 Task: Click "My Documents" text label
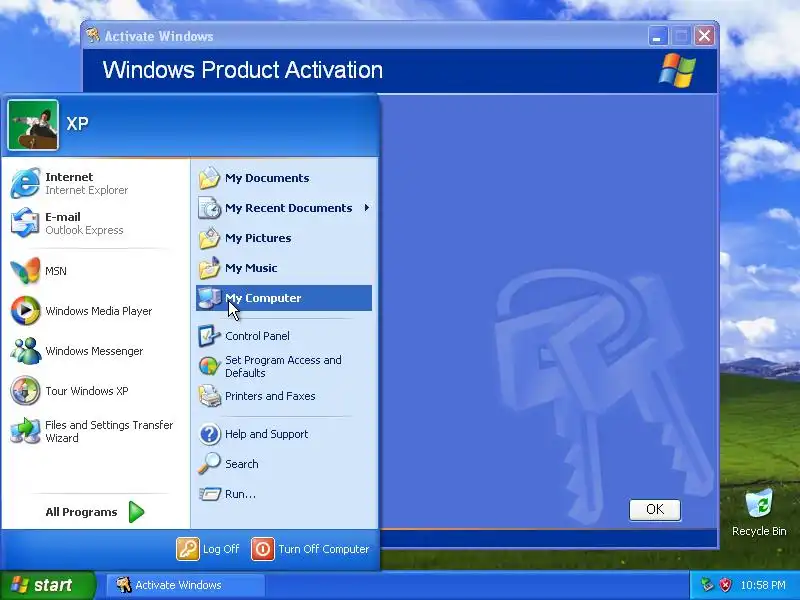267,178
